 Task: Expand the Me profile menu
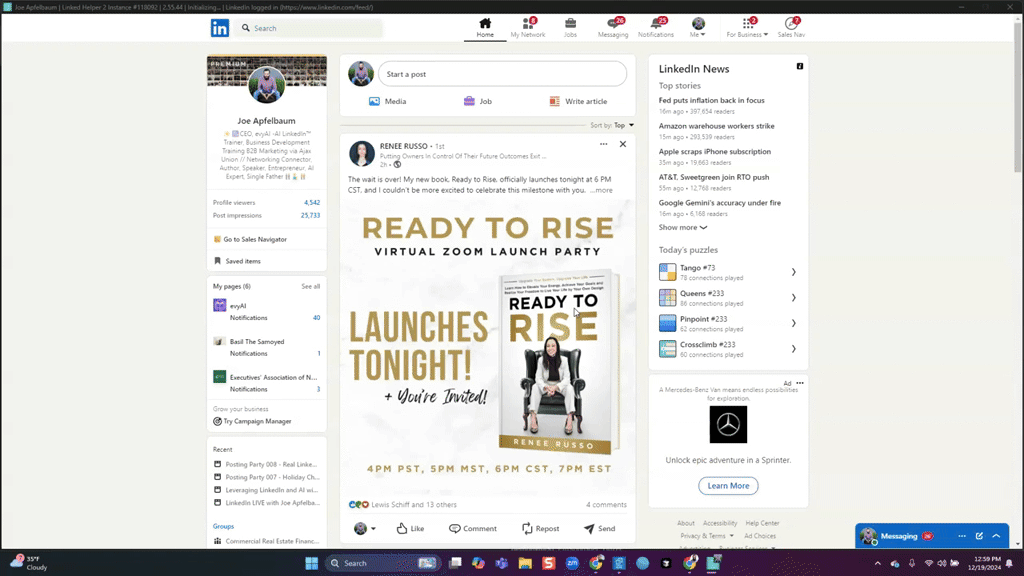click(x=698, y=27)
